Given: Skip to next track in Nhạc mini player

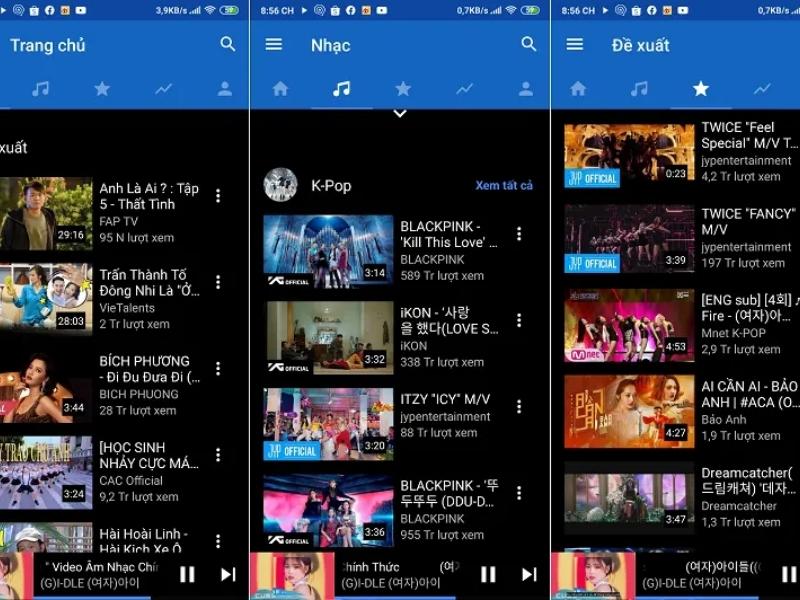Looking at the screenshot, I should click(529, 574).
